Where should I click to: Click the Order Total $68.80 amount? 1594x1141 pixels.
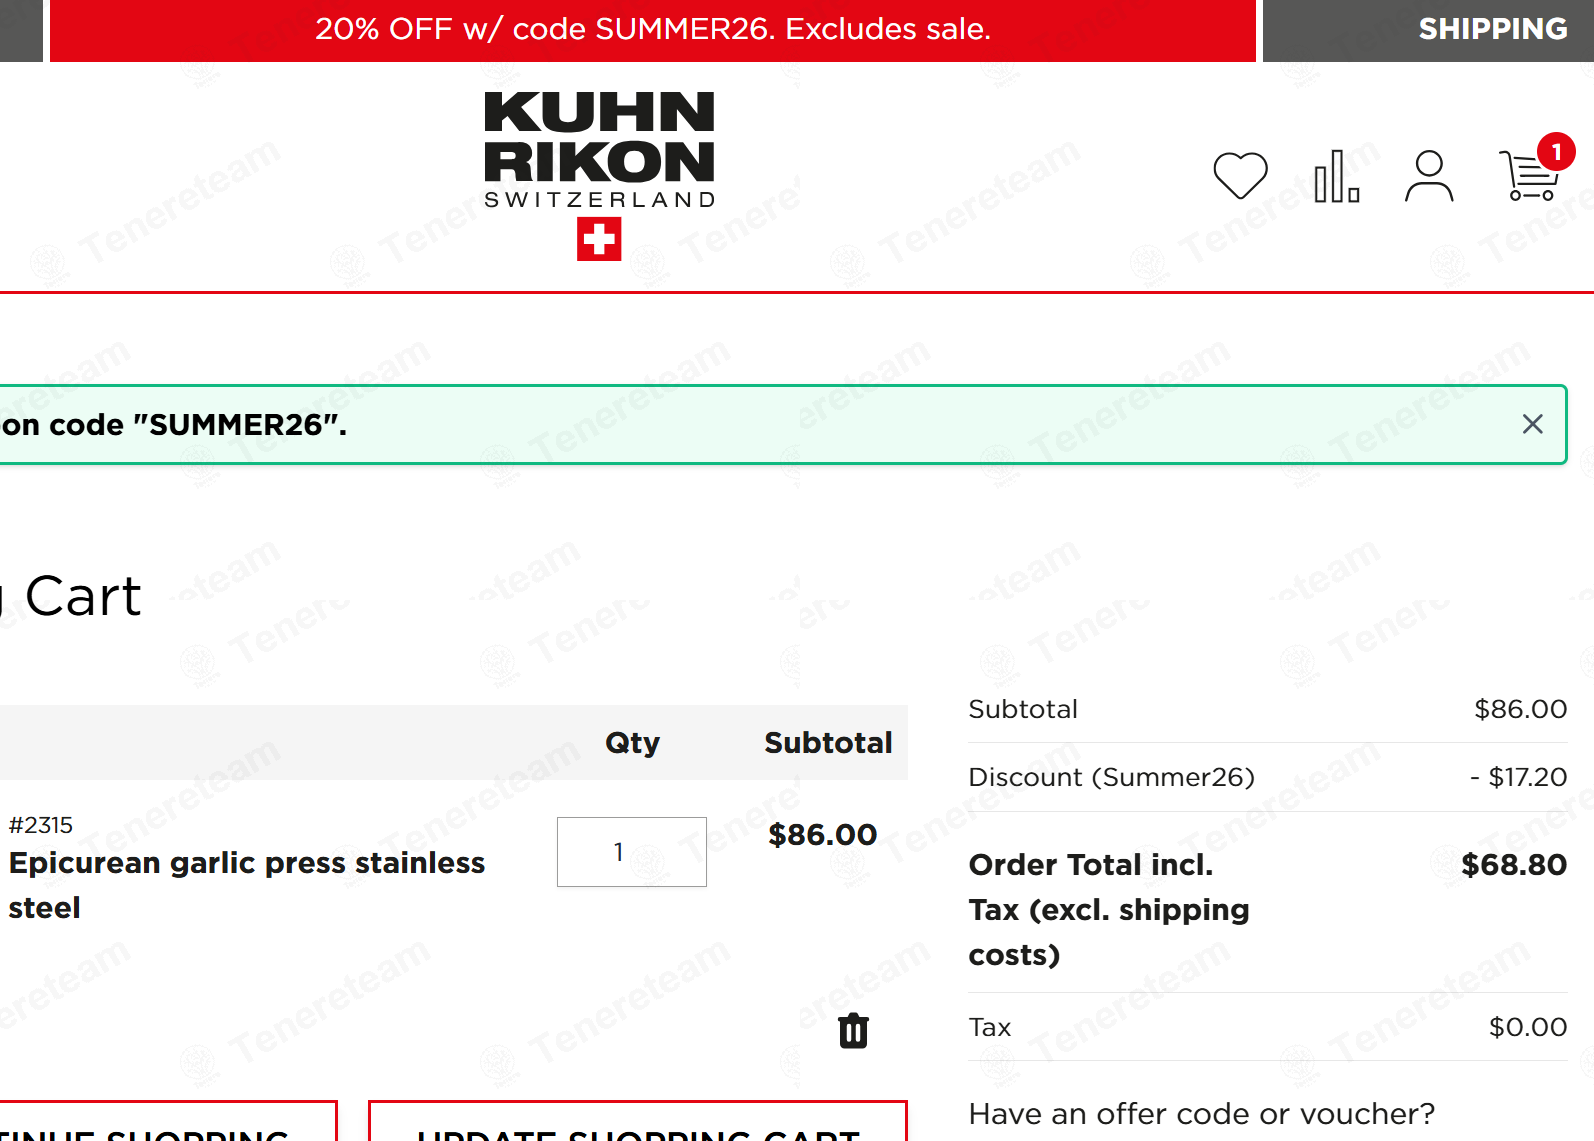tap(1514, 864)
